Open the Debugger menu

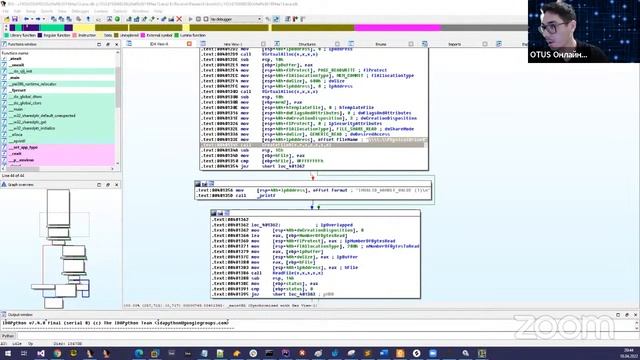pyautogui.click(x=80, y=11)
